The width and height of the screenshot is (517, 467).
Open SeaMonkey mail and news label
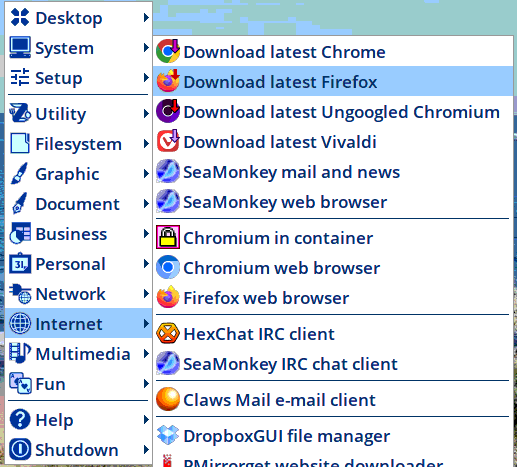[292, 172]
